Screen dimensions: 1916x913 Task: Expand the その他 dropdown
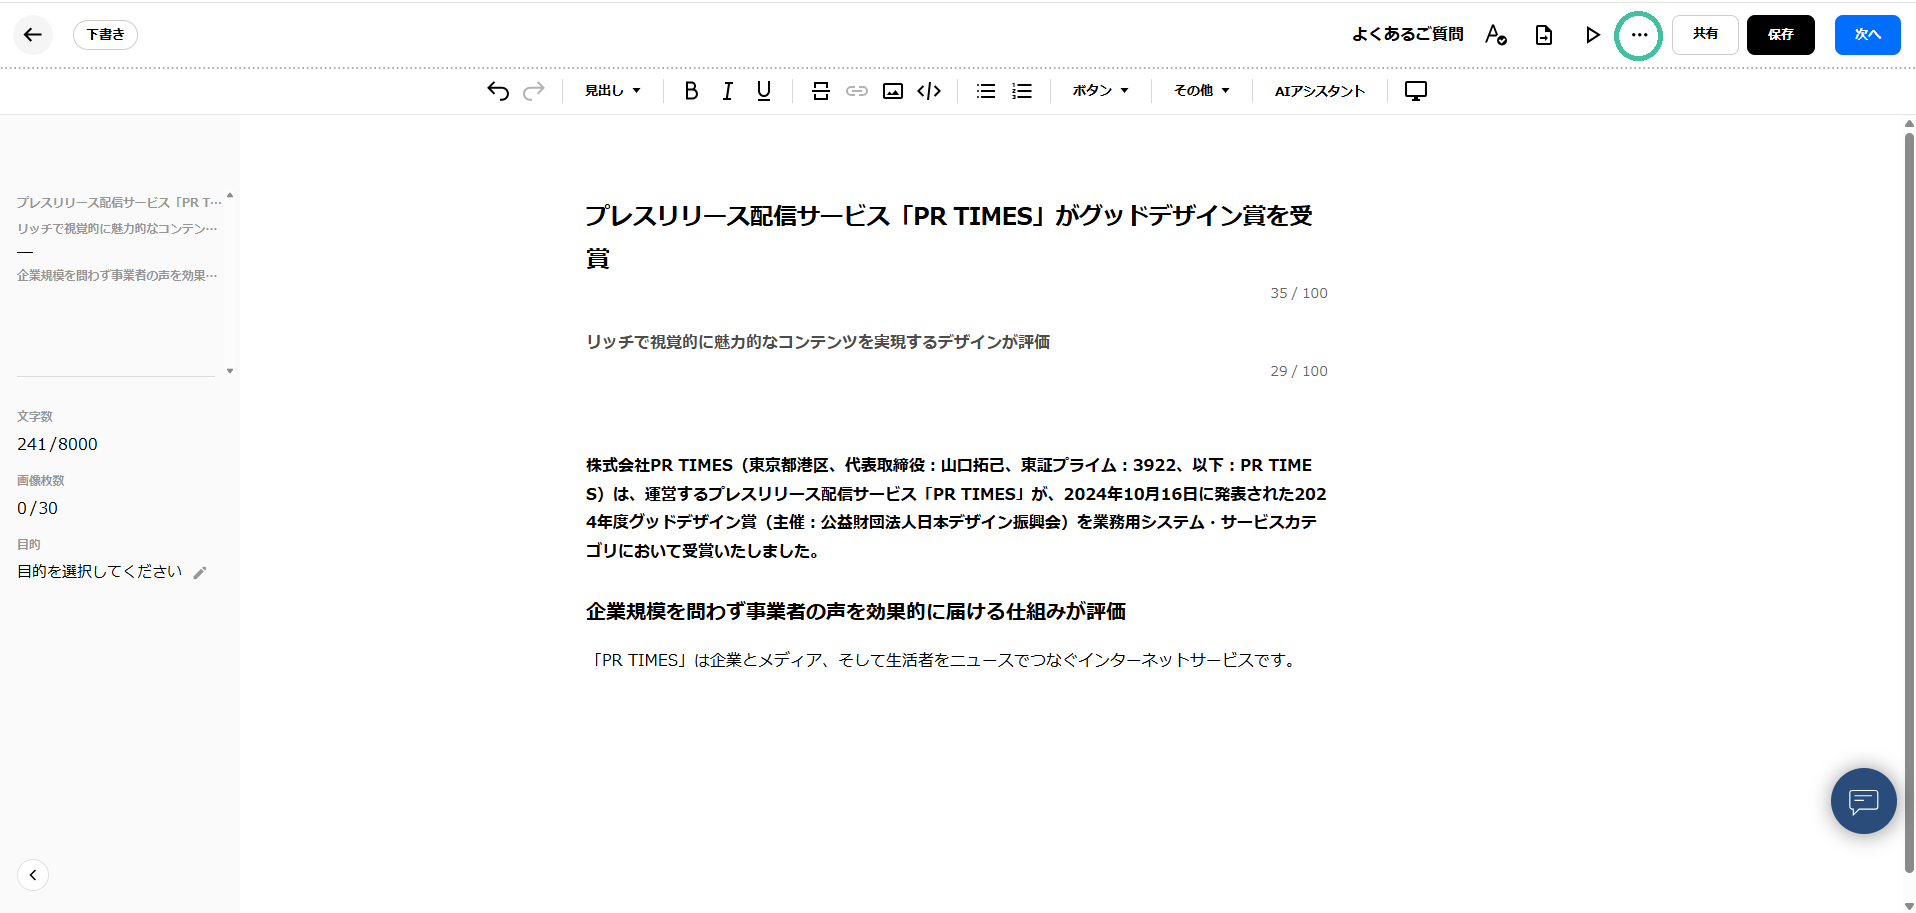[1201, 91]
